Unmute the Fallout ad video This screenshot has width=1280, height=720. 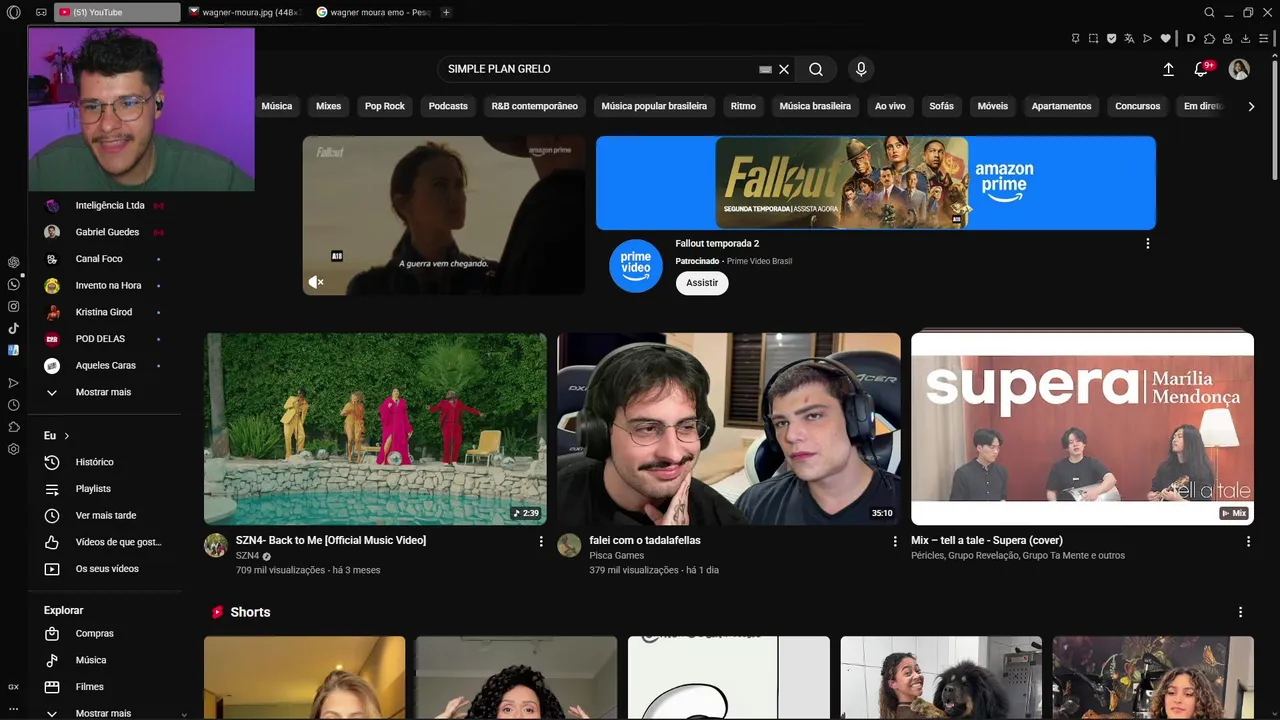pos(316,282)
